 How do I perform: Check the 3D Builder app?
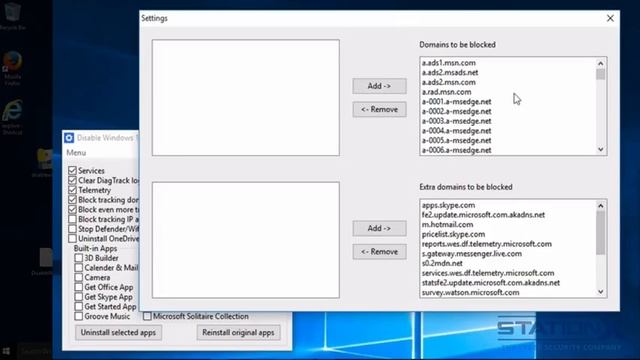(78, 258)
